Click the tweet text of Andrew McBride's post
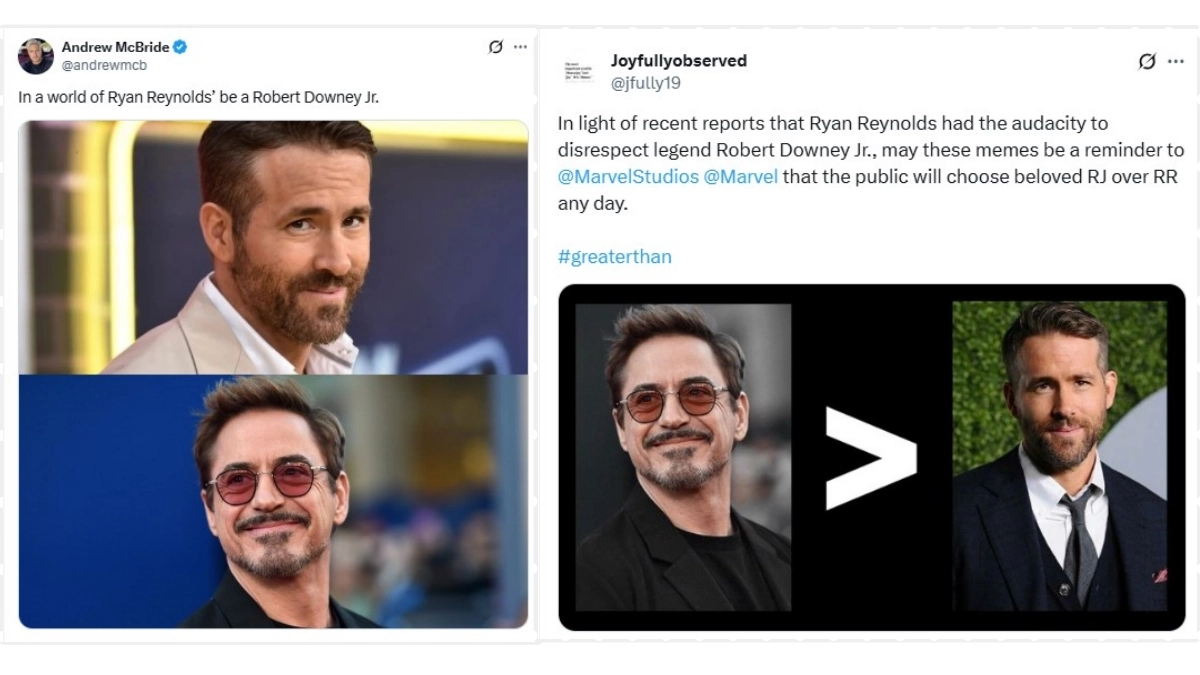Screen dimensions: 1200x675 tap(200, 97)
